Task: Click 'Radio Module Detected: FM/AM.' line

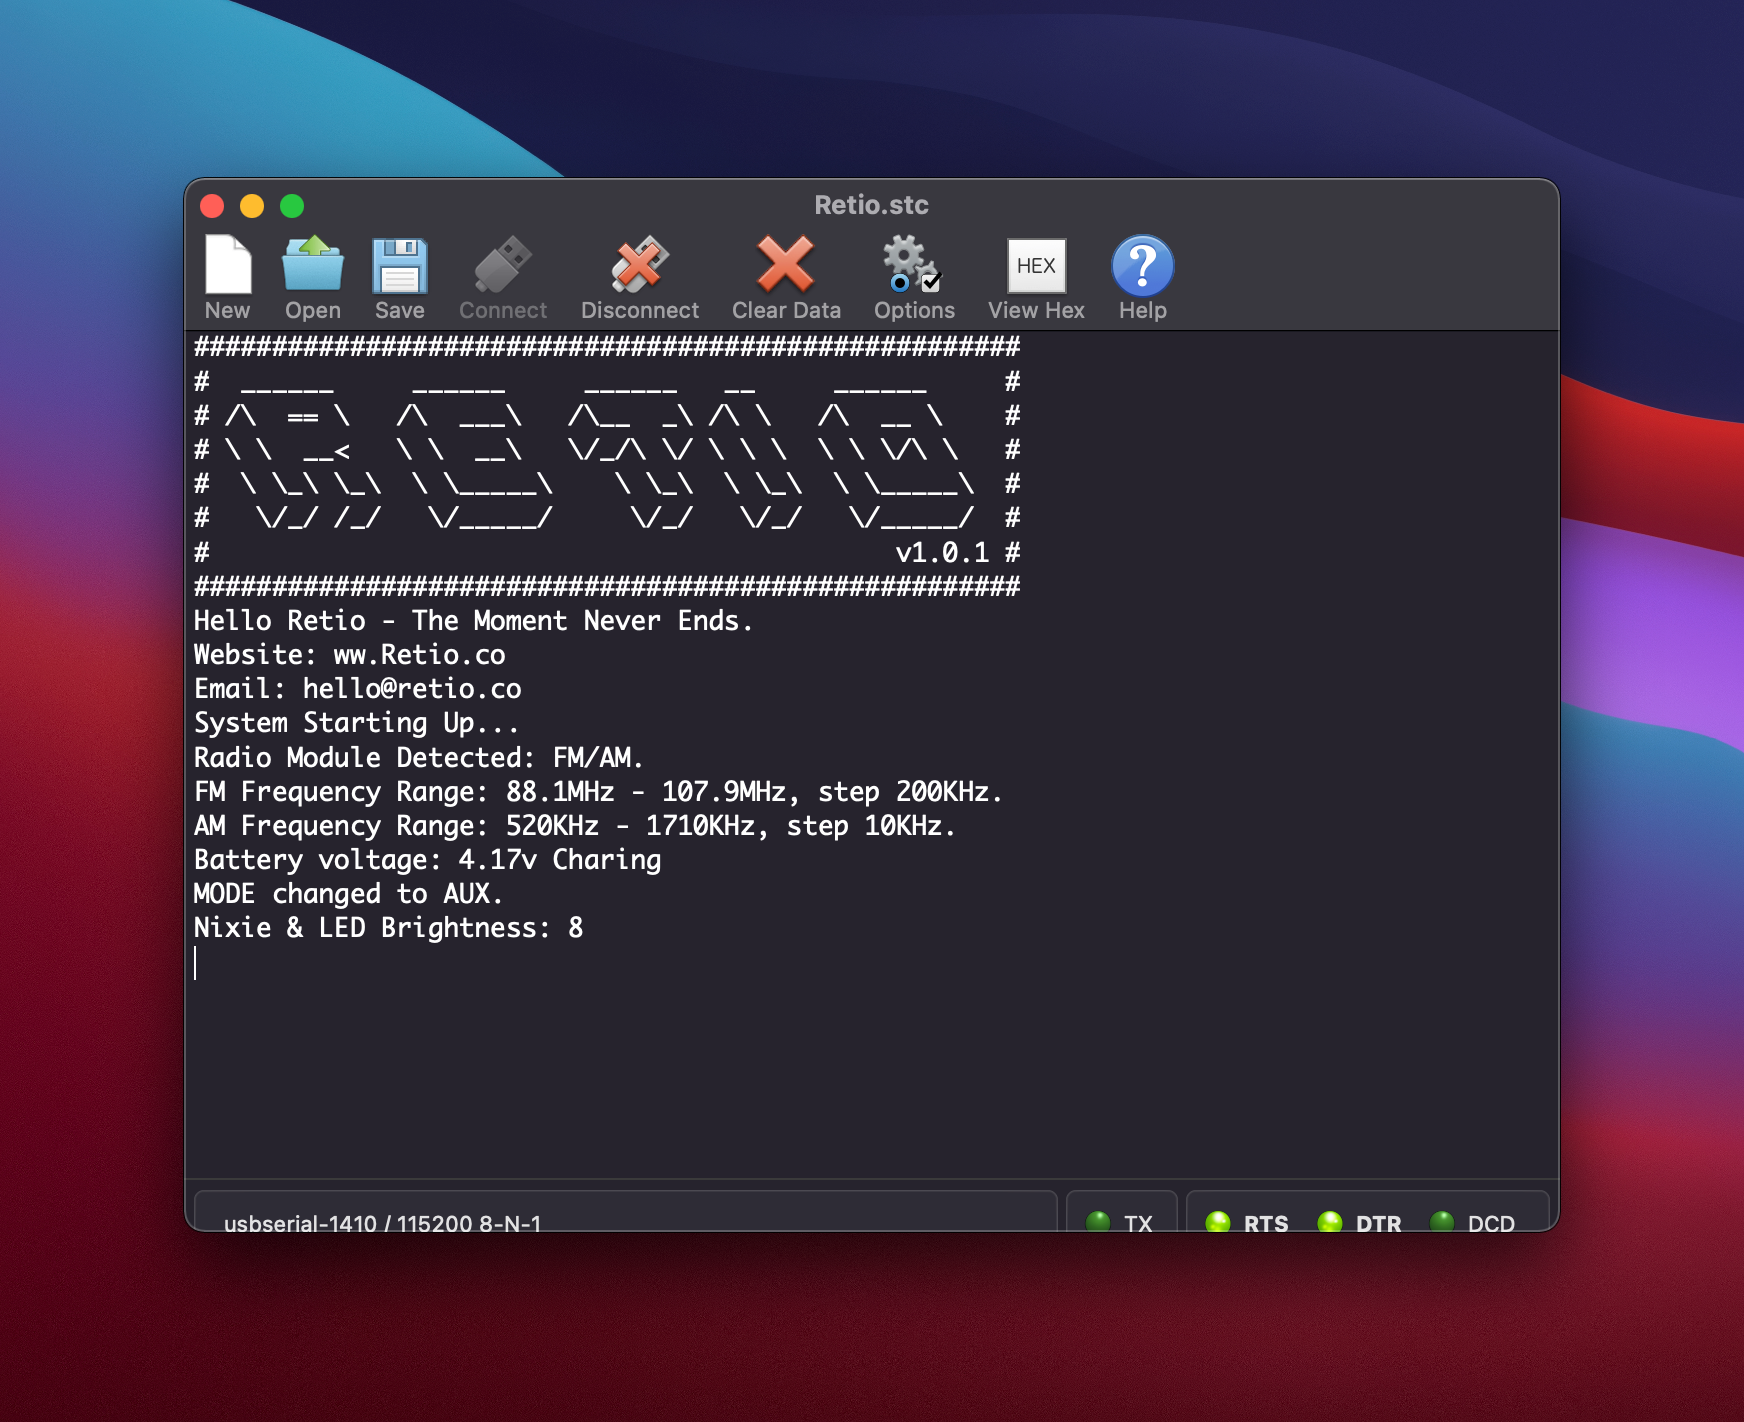Action: click(x=419, y=757)
